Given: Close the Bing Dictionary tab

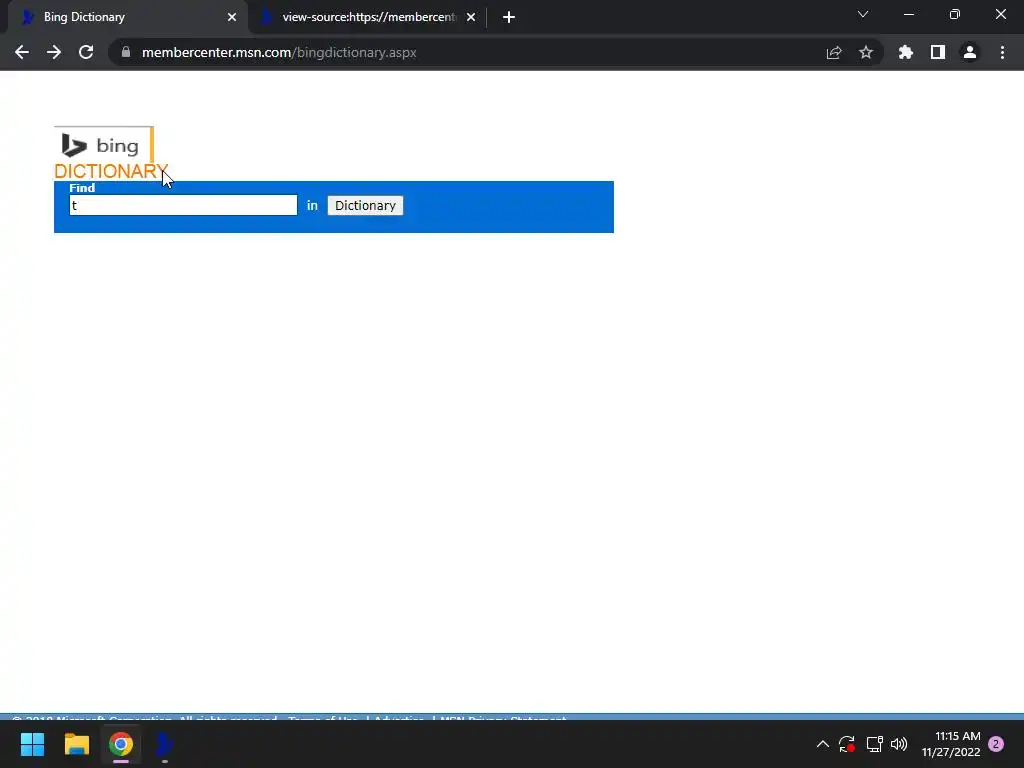Looking at the screenshot, I should (232, 17).
